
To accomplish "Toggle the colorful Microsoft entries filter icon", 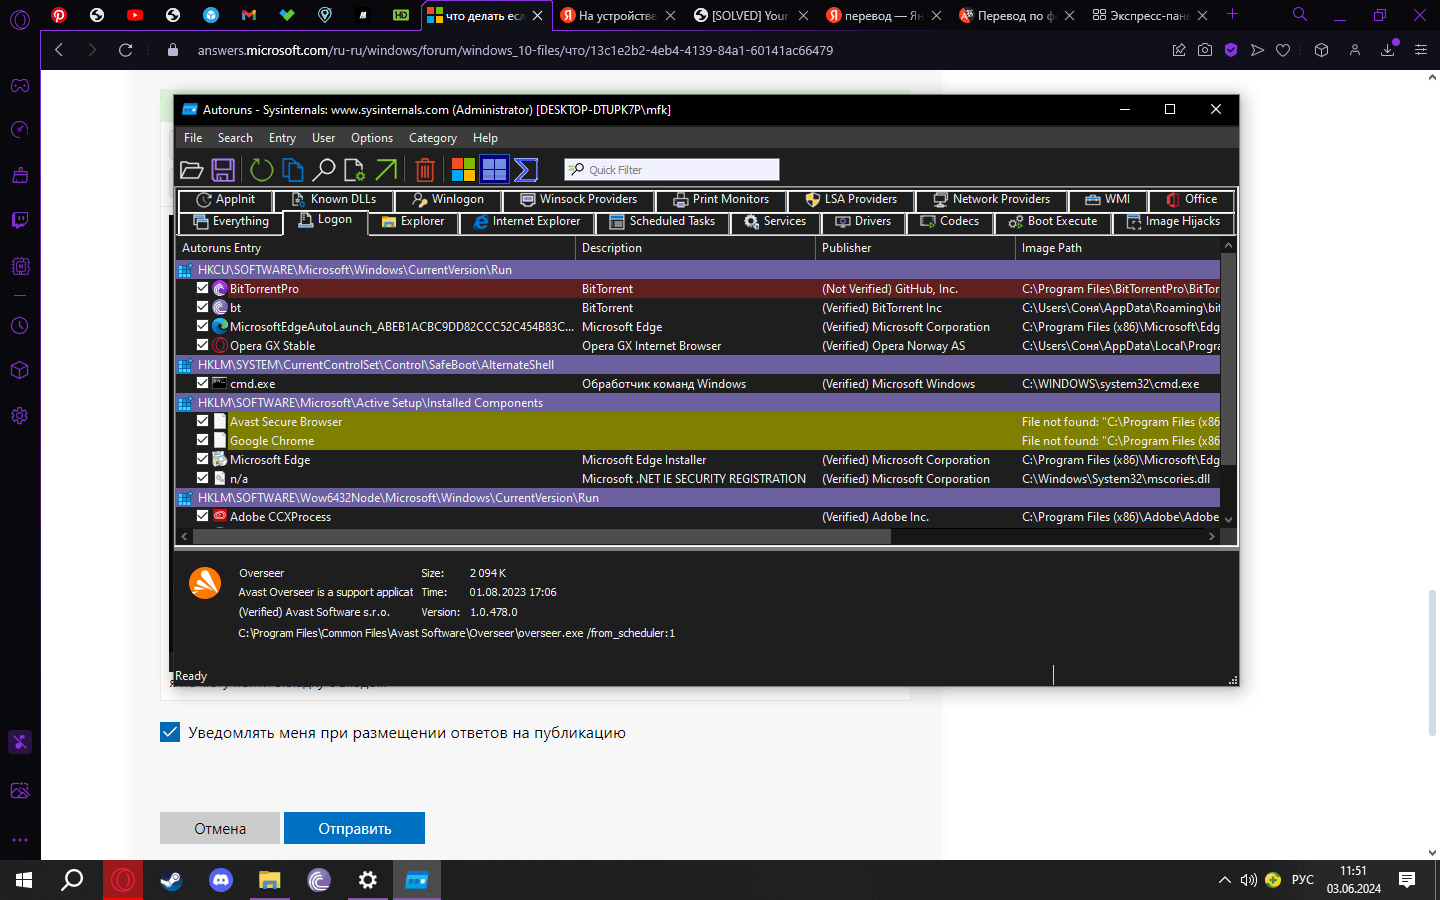I will [463, 170].
